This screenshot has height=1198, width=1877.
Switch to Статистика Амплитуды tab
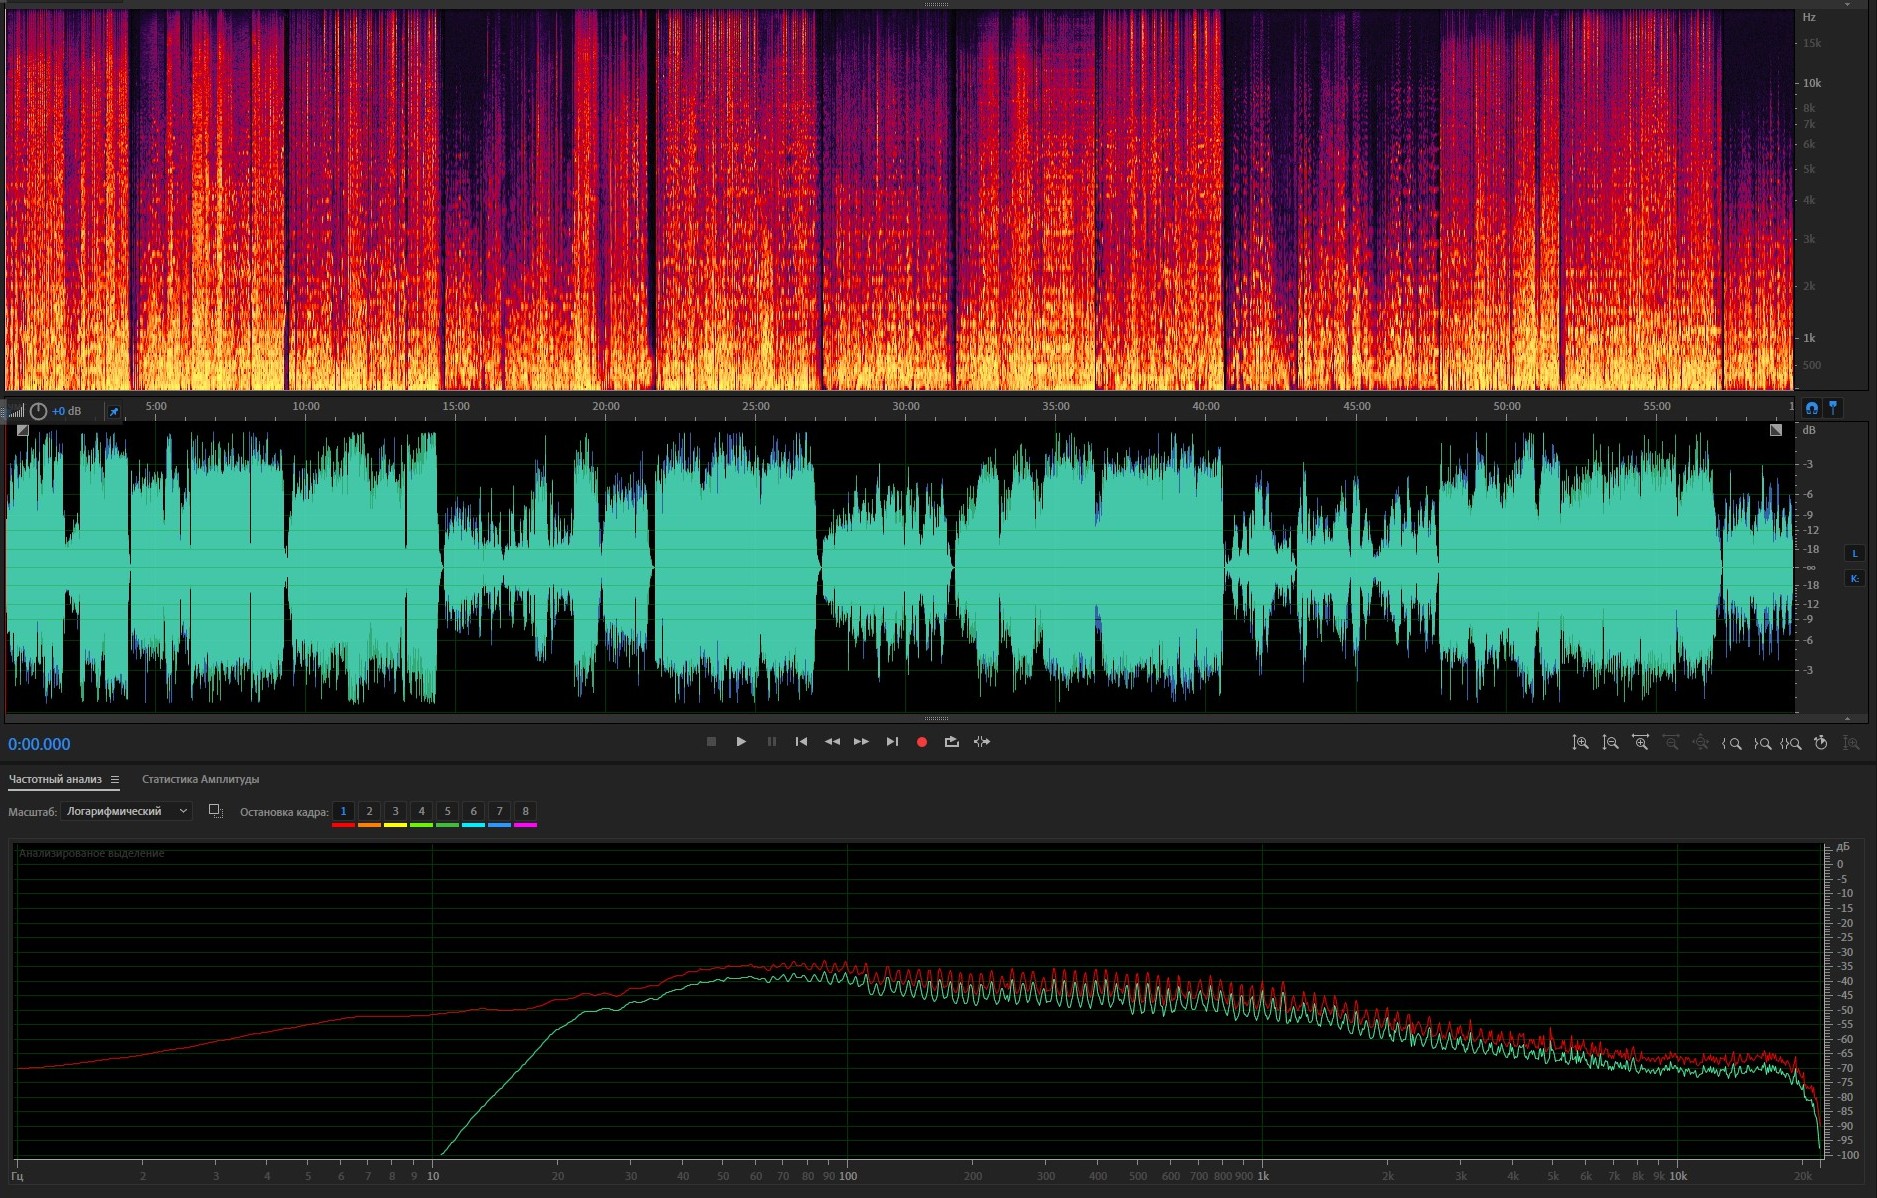(200, 780)
